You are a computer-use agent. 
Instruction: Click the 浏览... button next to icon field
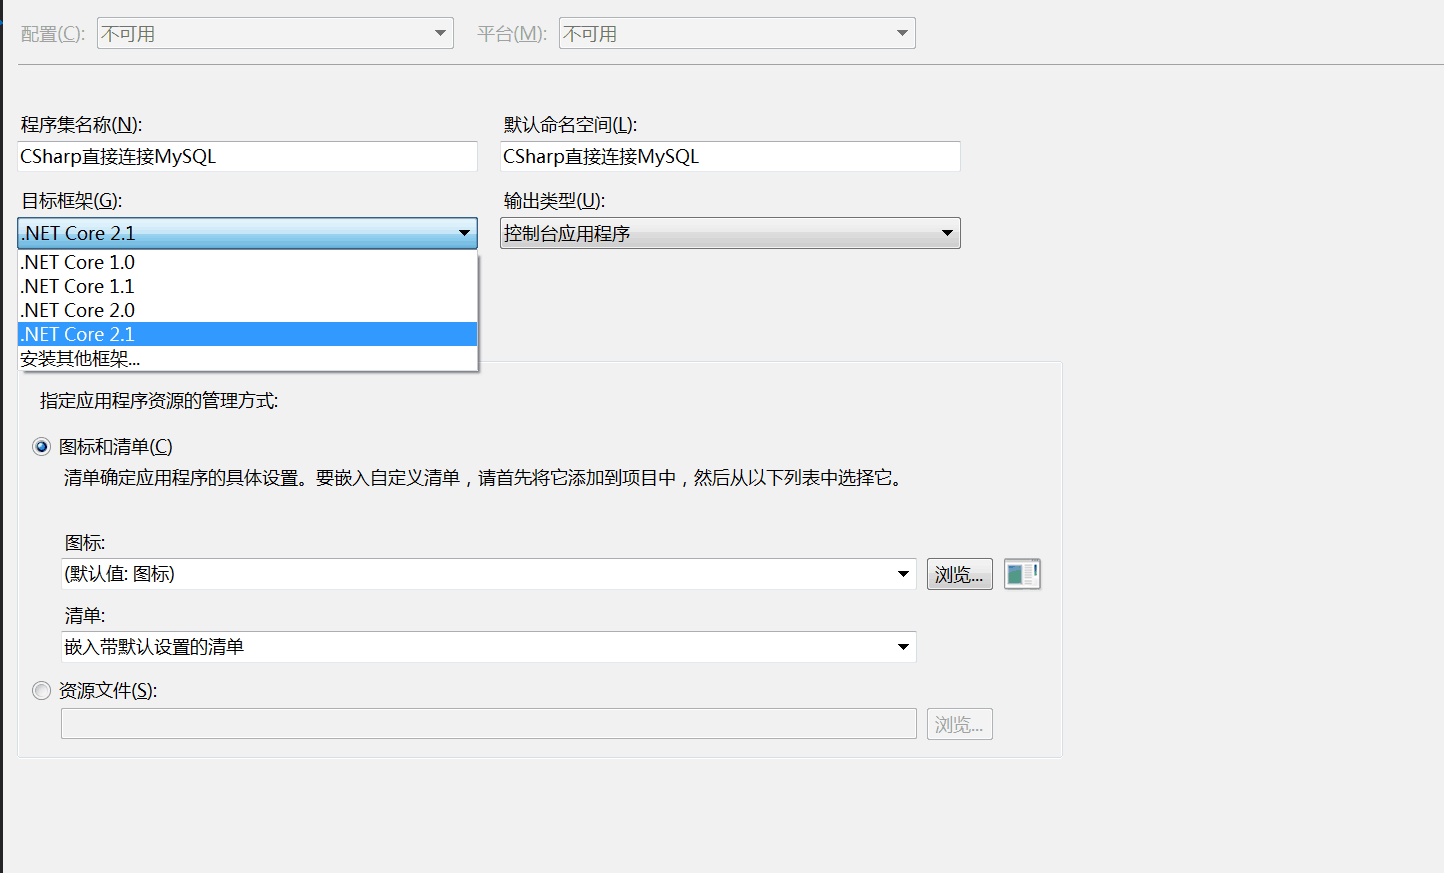pos(960,574)
